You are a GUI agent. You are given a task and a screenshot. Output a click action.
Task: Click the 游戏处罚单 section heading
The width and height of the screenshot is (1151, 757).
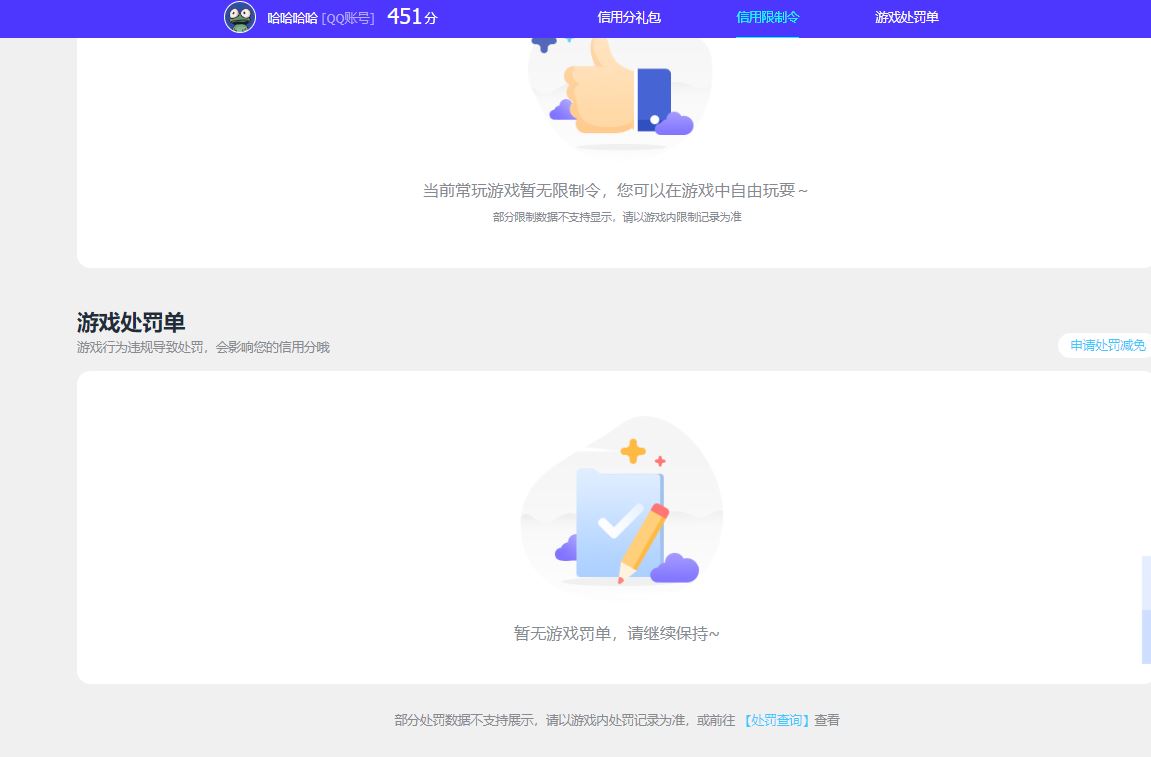click(x=131, y=322)
